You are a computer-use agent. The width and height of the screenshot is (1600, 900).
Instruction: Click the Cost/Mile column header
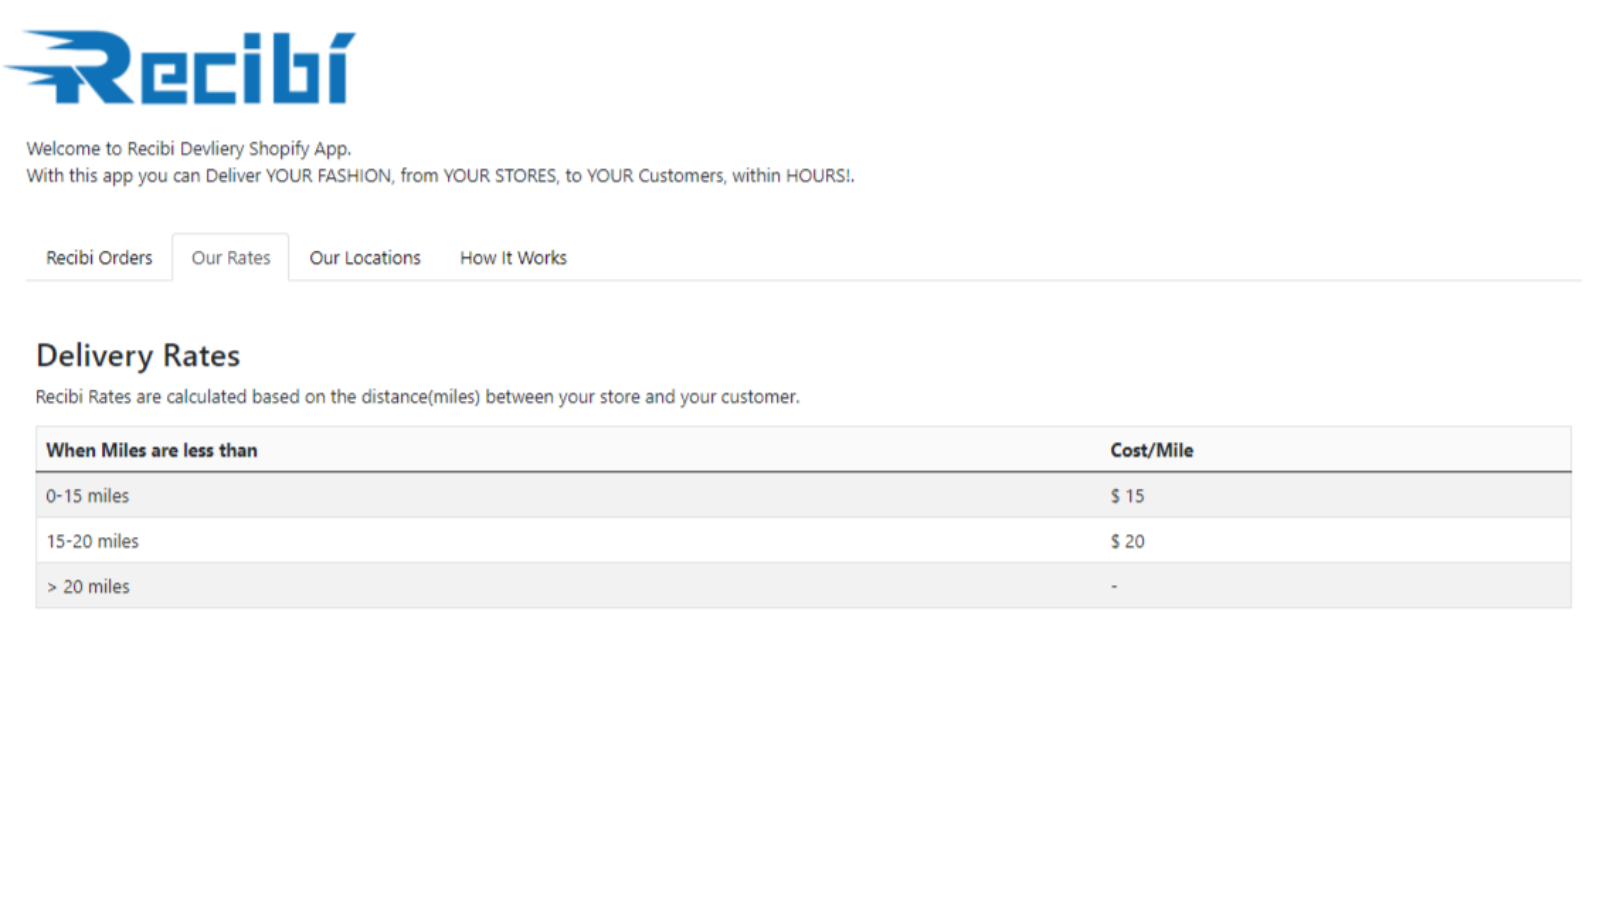click(x=1151, y=450)
